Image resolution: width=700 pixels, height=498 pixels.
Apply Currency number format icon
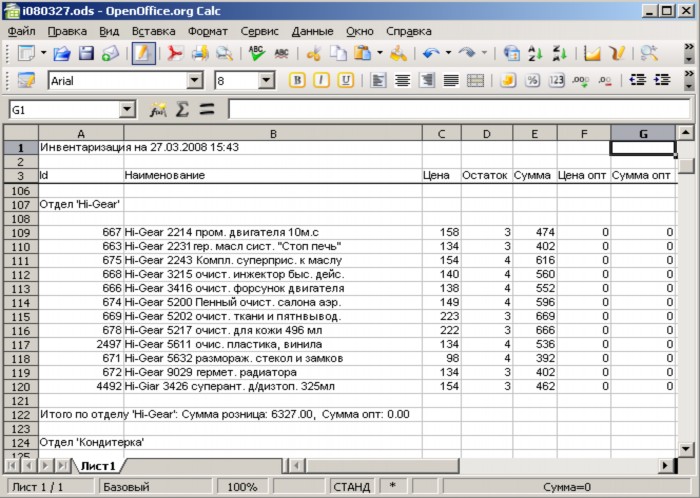click(508, 81)
